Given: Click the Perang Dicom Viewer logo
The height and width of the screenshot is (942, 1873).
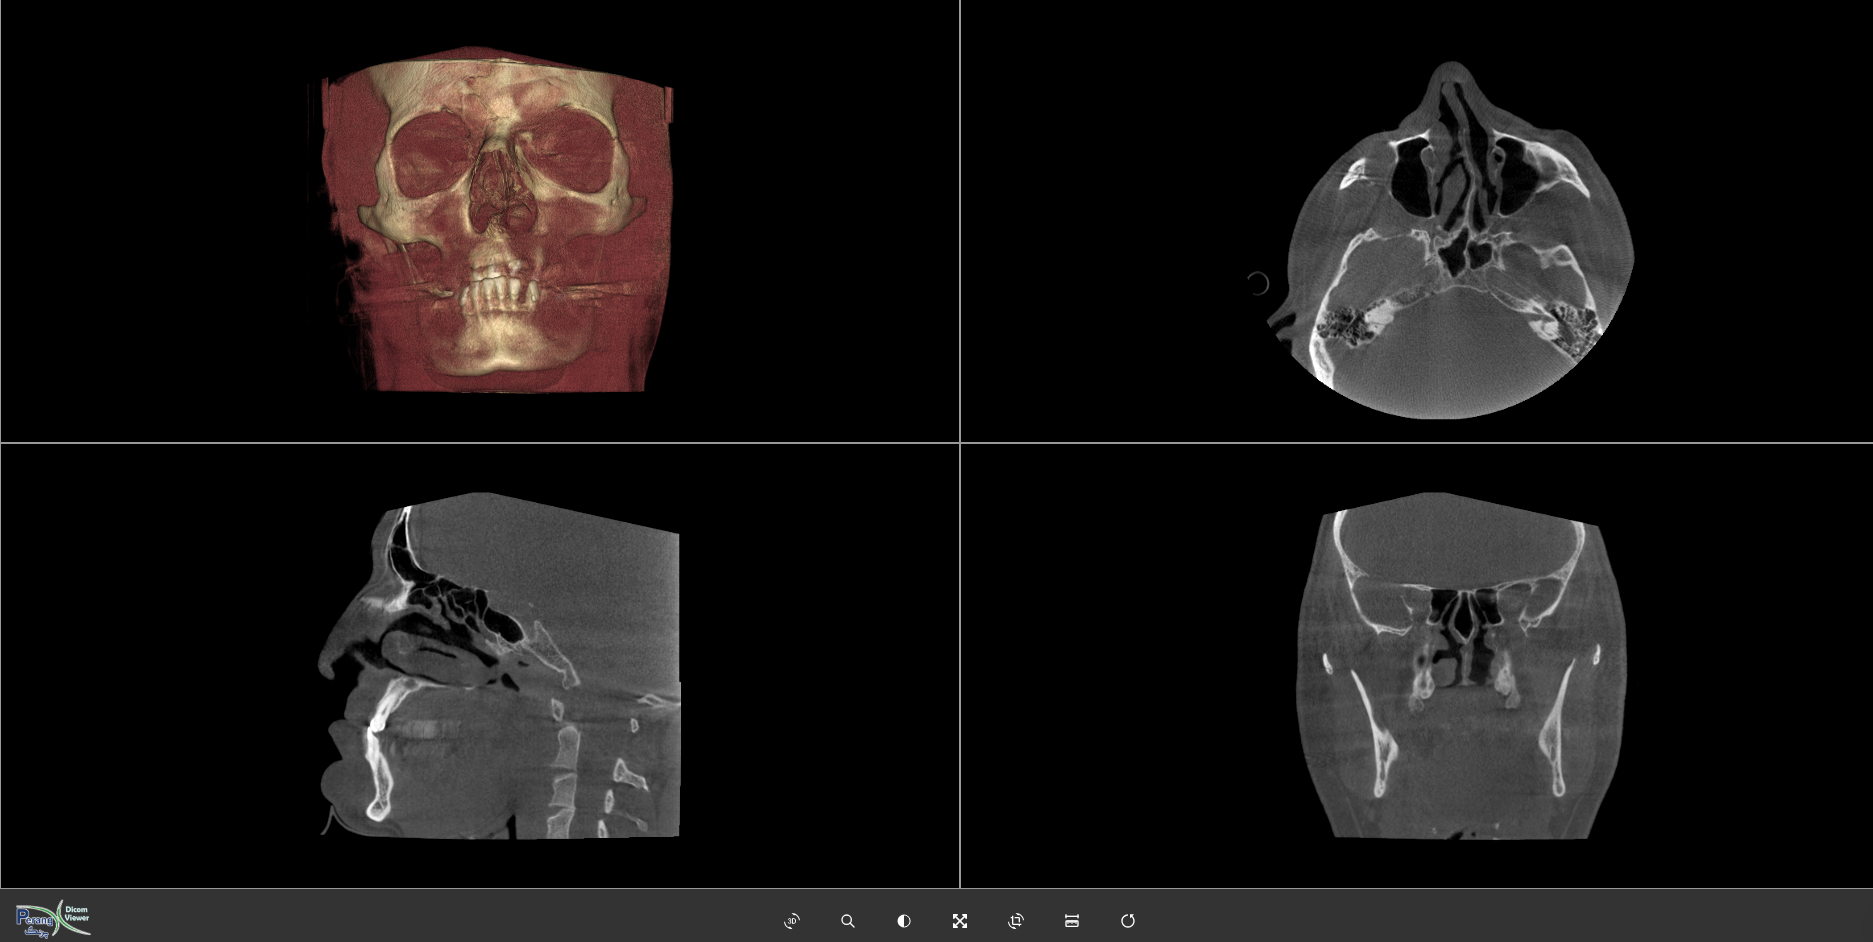Looking at the screenshot, I should click(x=53, y=918).
